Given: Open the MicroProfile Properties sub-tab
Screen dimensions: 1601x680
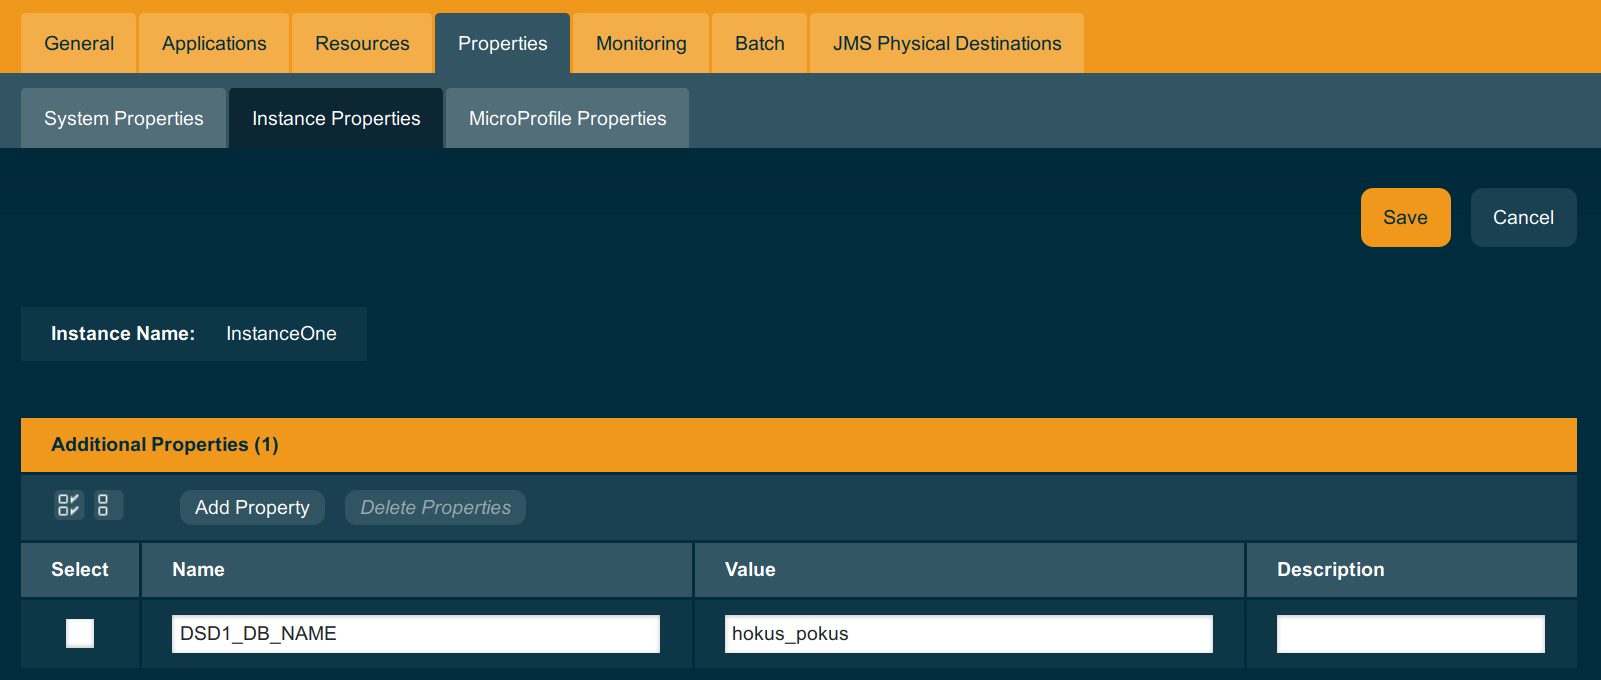Looking at the screenshot, I should (567, 119).
